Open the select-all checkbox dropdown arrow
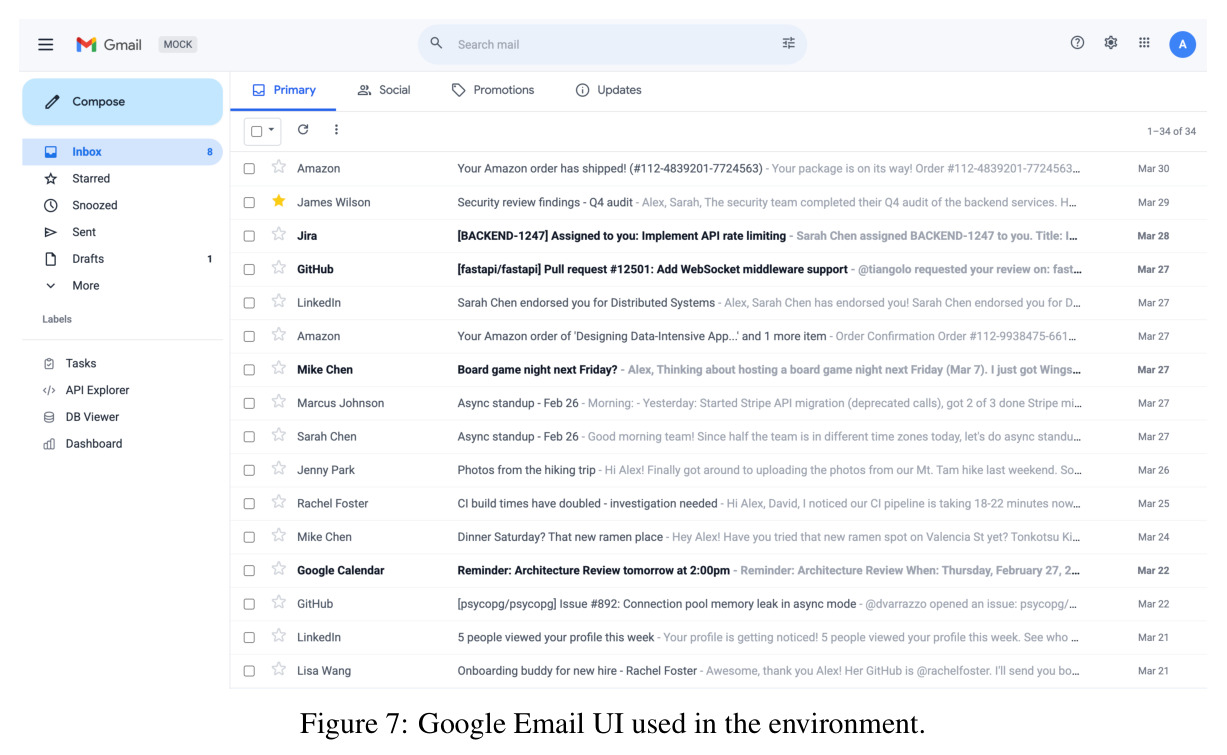 pos(271,130)
